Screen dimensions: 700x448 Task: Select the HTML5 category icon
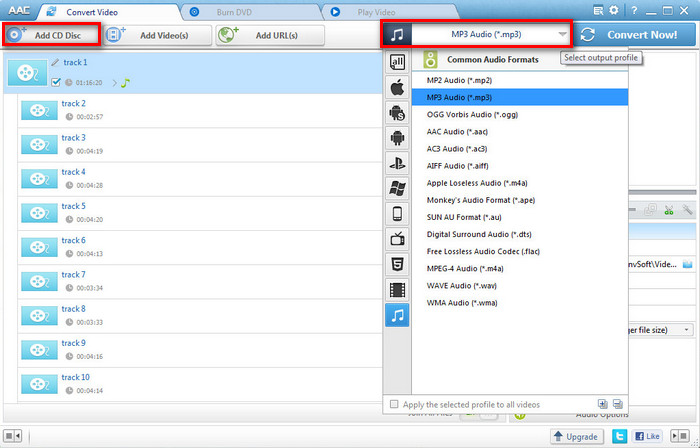point(397,265)
